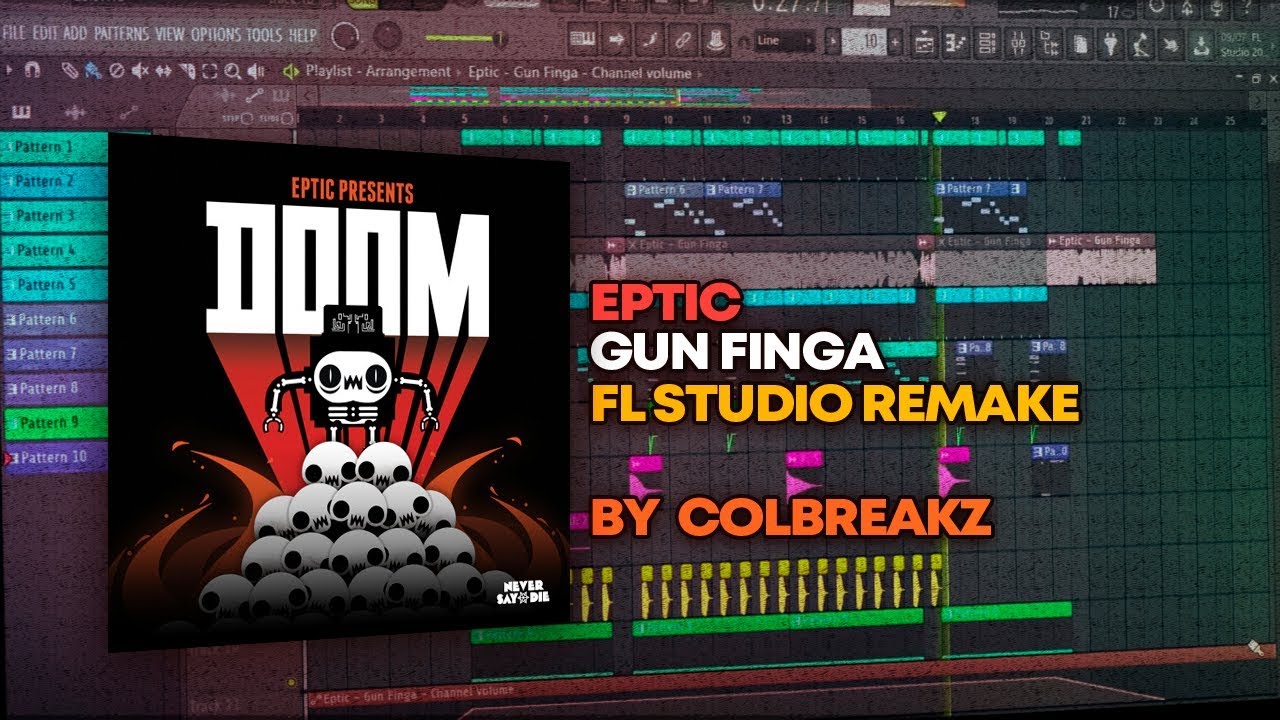Open the FILE menu
The width and height of the screenshot is (1280, 720).
[14, 34]
